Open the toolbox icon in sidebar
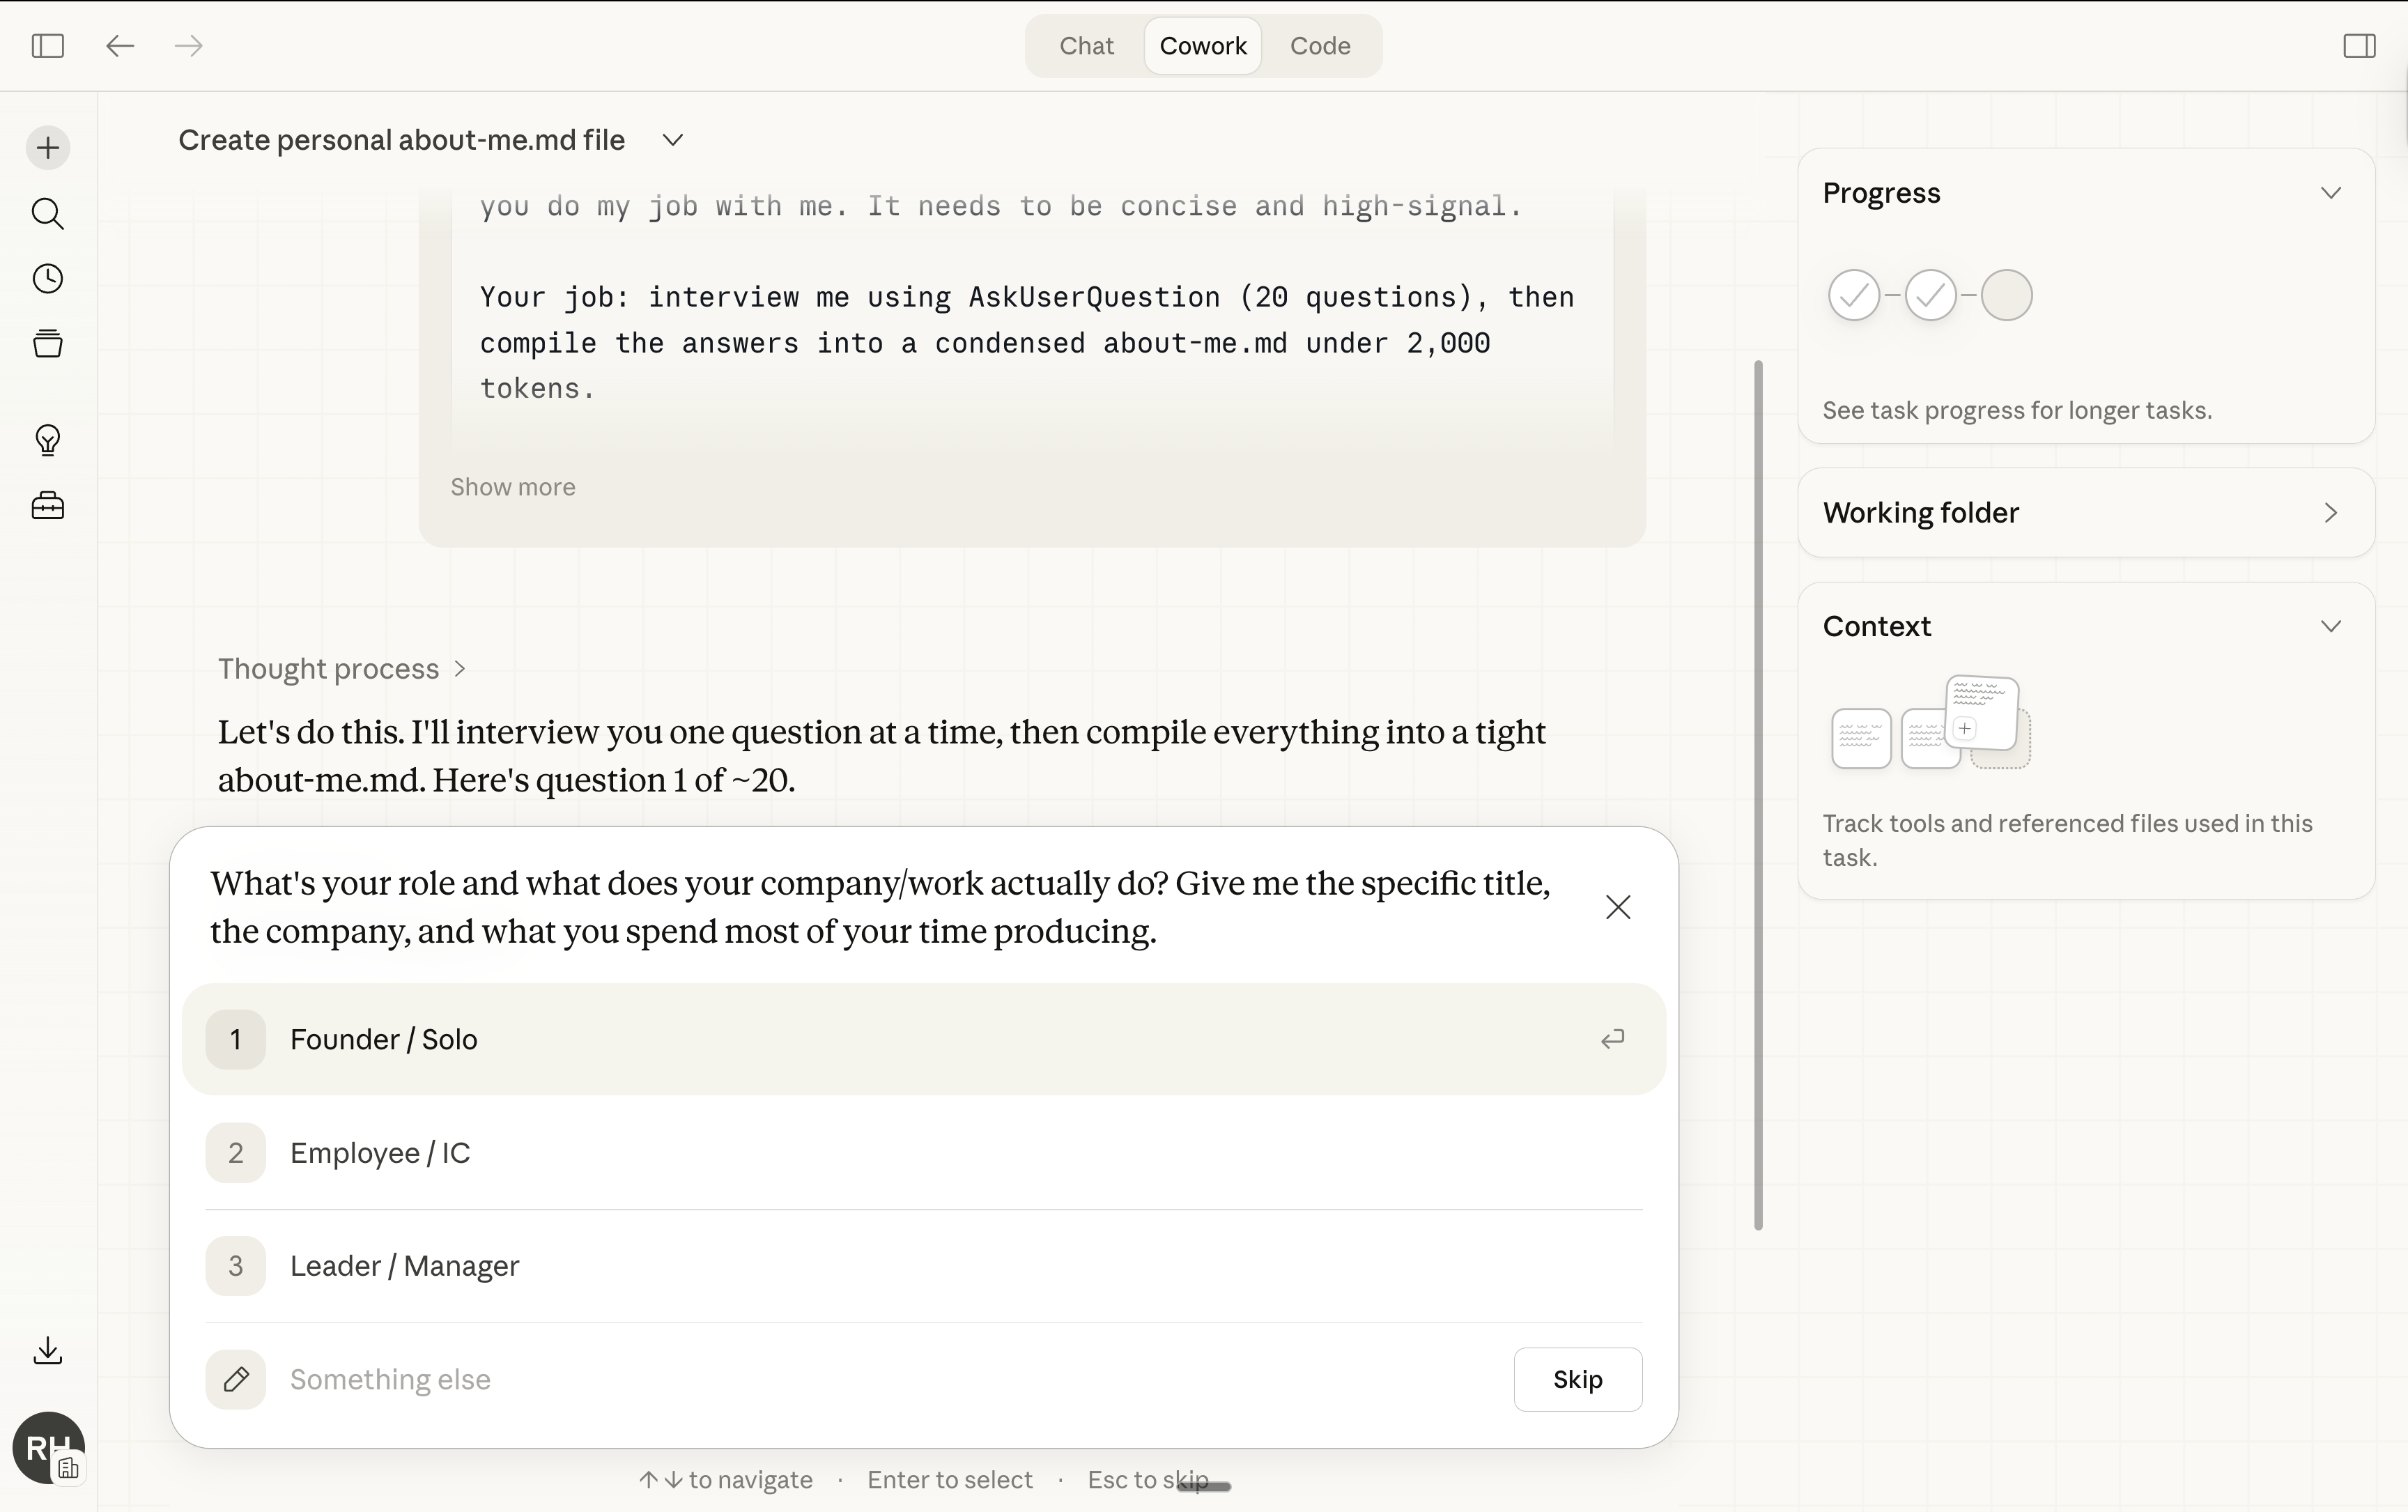This screenshot has height=1512, width=2408. click(47, 506)
